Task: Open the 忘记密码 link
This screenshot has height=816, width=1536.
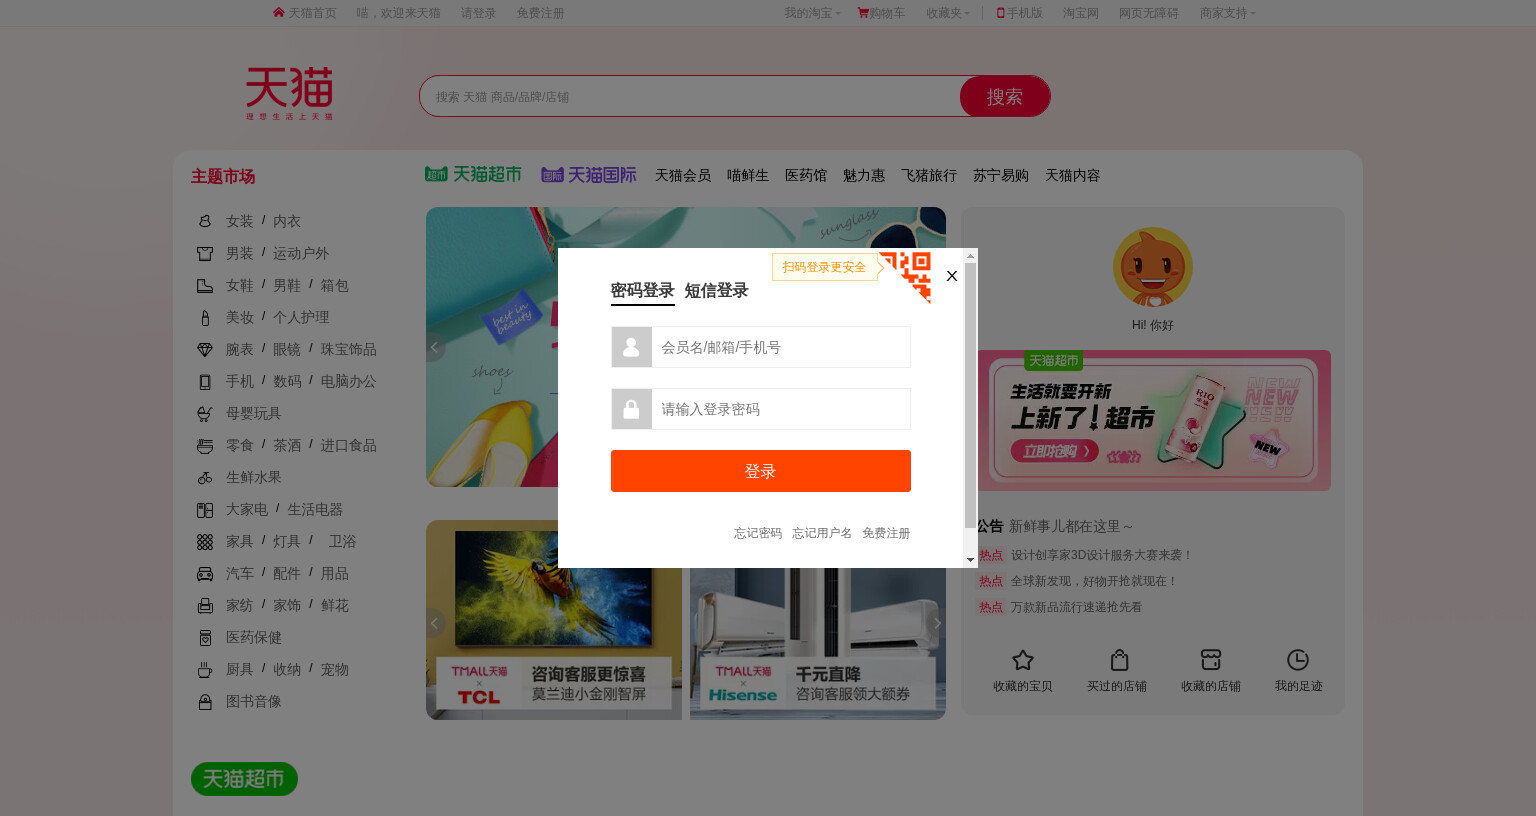Action: click(758, 534)
